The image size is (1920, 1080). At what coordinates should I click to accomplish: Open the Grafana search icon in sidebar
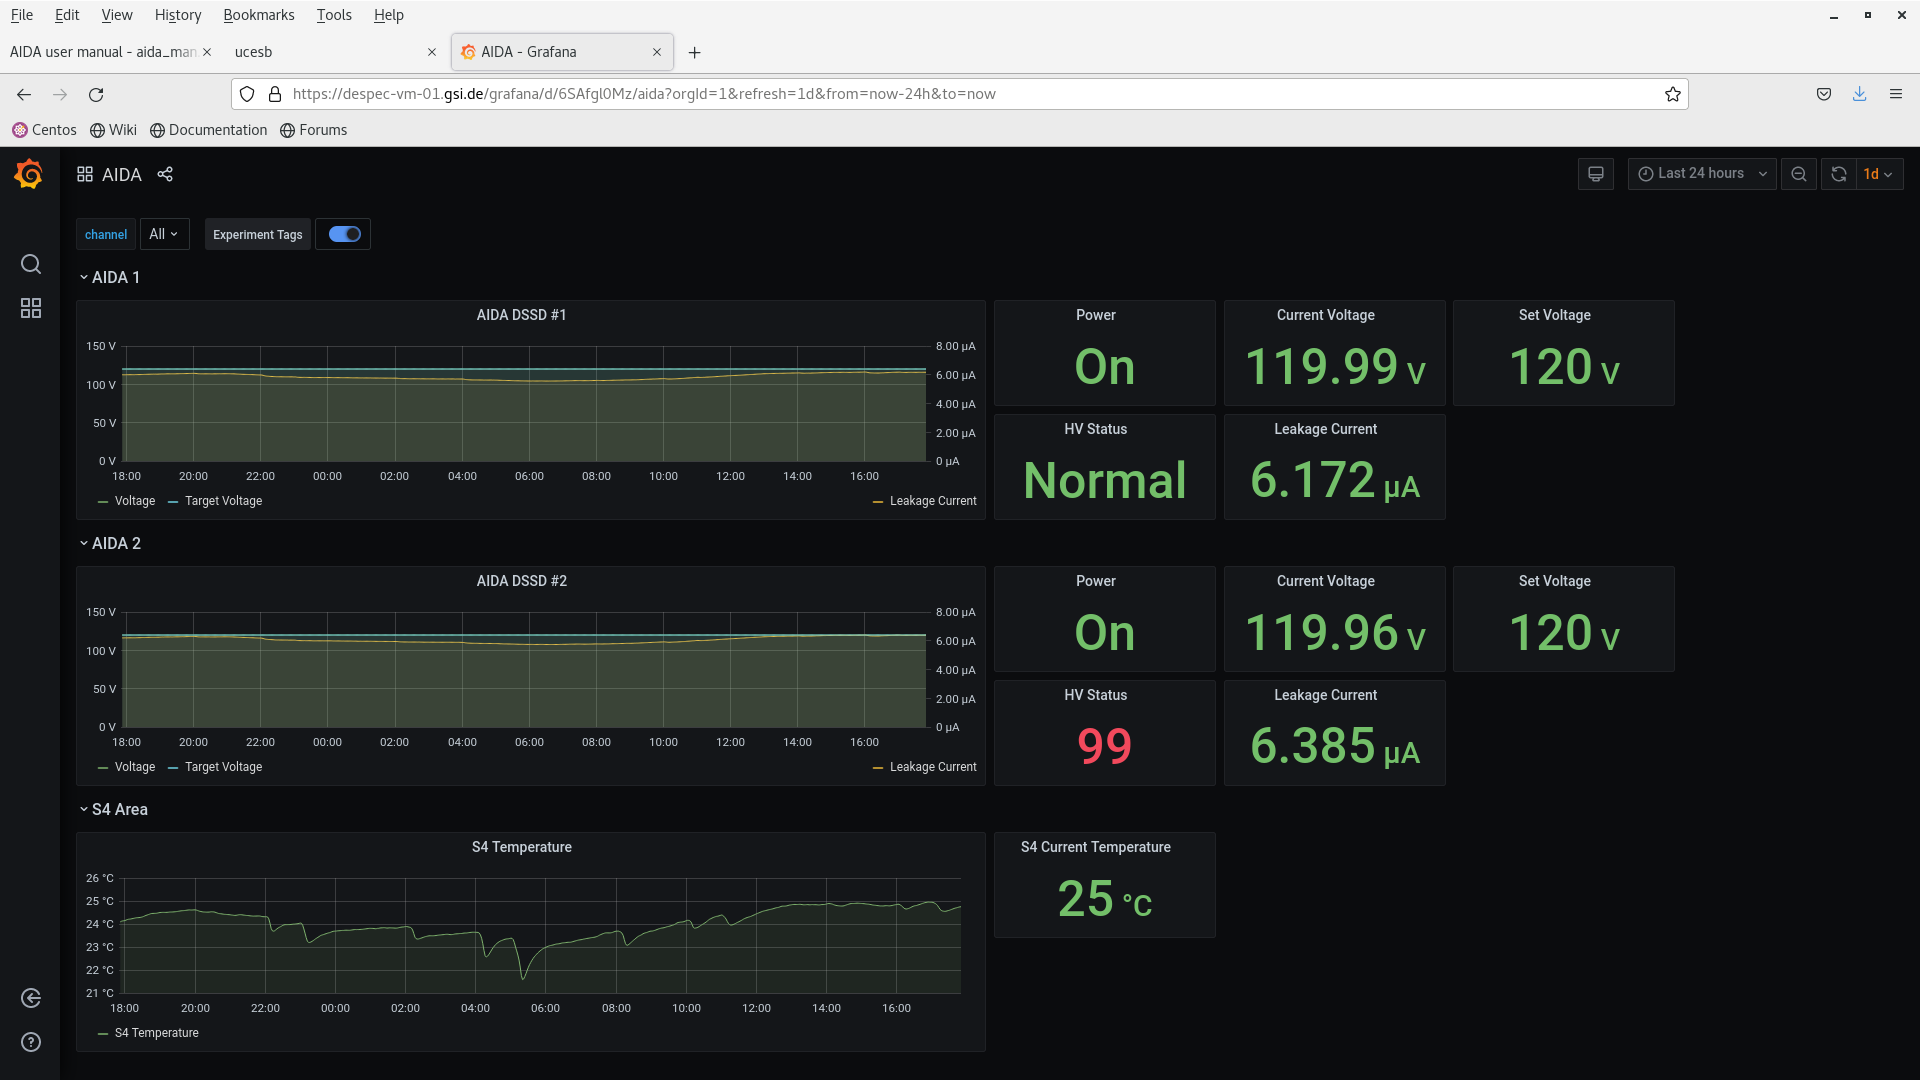click(x=31, y=264)
